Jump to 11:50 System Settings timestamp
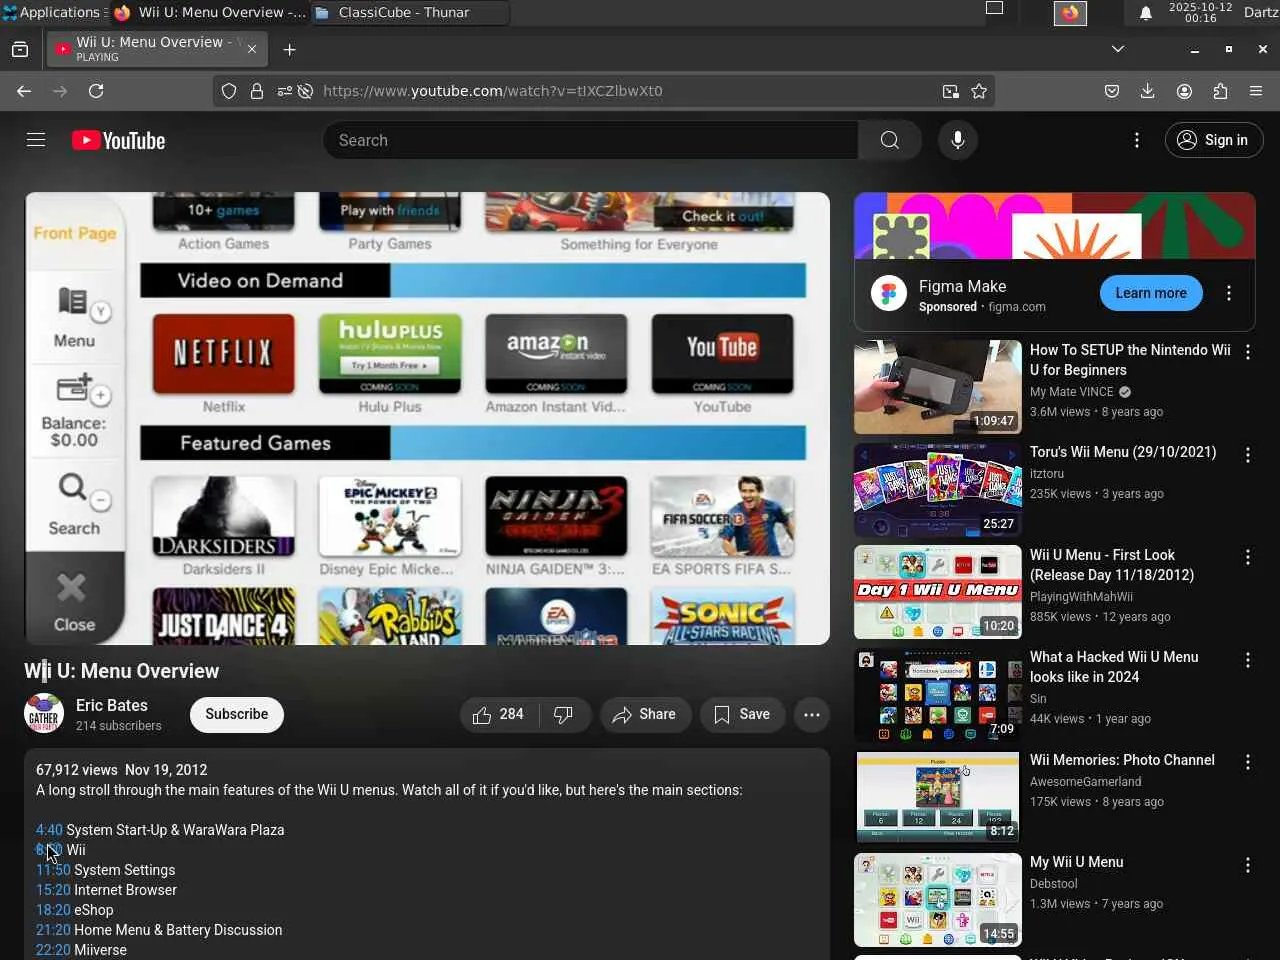This screenshot has width=1280, height=960. [53, 870]
